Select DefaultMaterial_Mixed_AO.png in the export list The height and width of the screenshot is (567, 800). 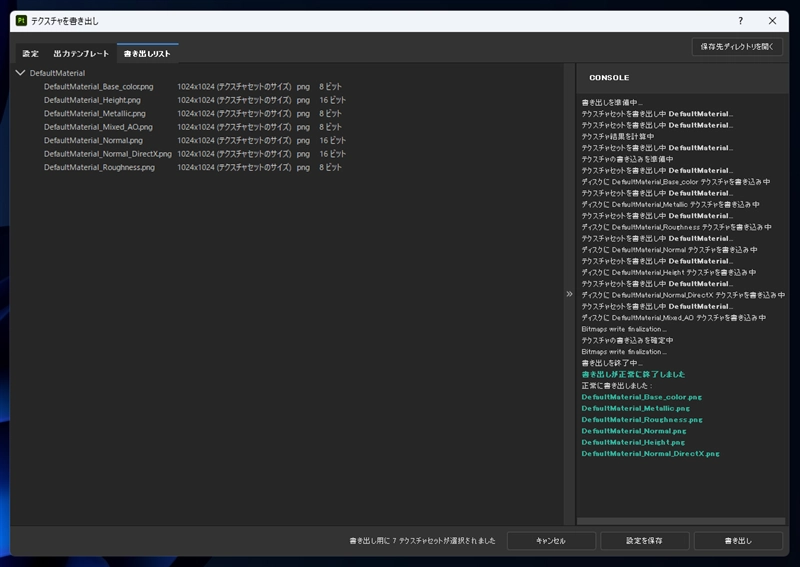tap(98, 127)
